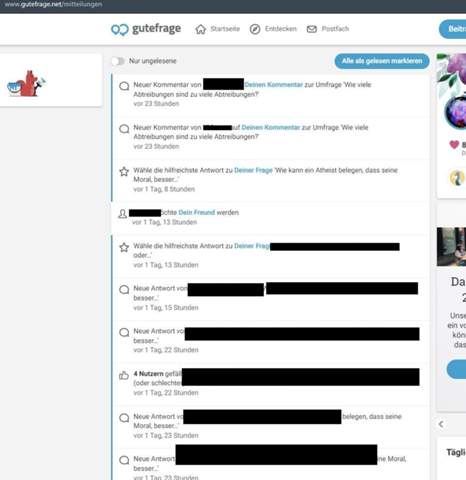
Task: Click the red heart icon in the right sidebar
Action: 454,145
